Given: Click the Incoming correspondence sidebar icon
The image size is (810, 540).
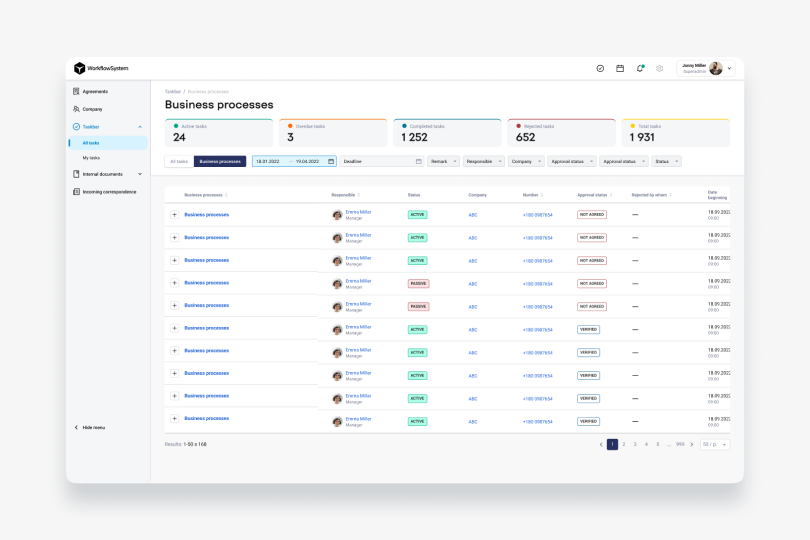Looking at the screenshot, I should point(76,192).
